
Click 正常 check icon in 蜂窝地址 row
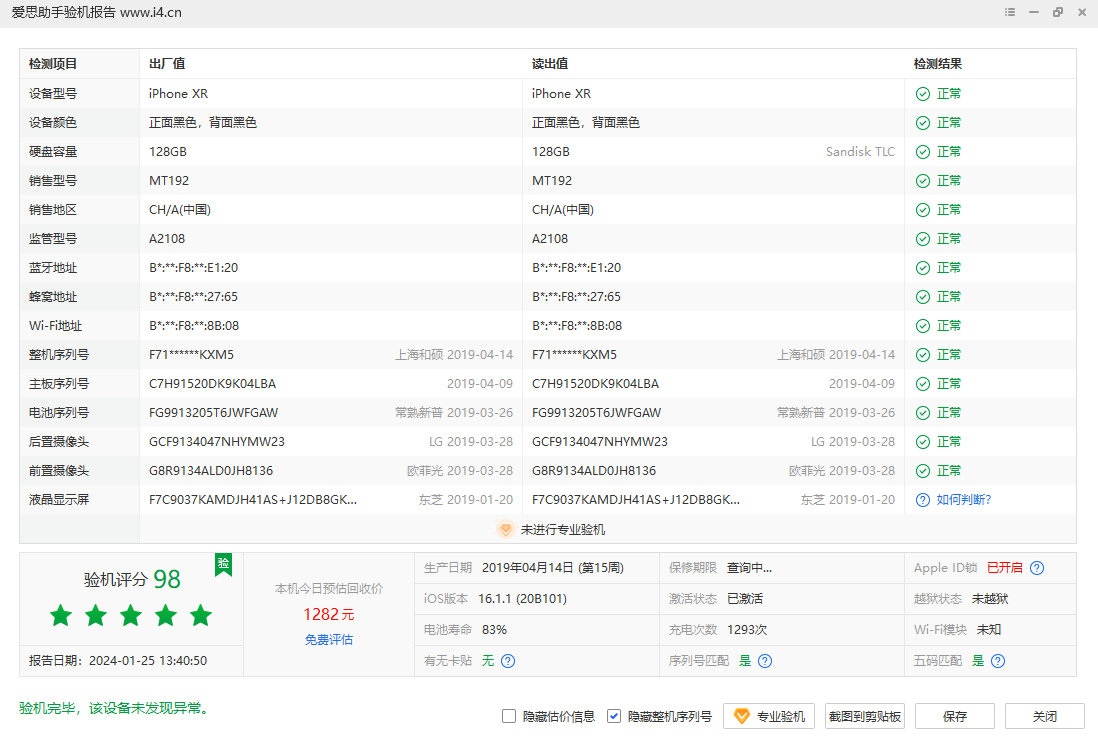[x=923, y=297]
